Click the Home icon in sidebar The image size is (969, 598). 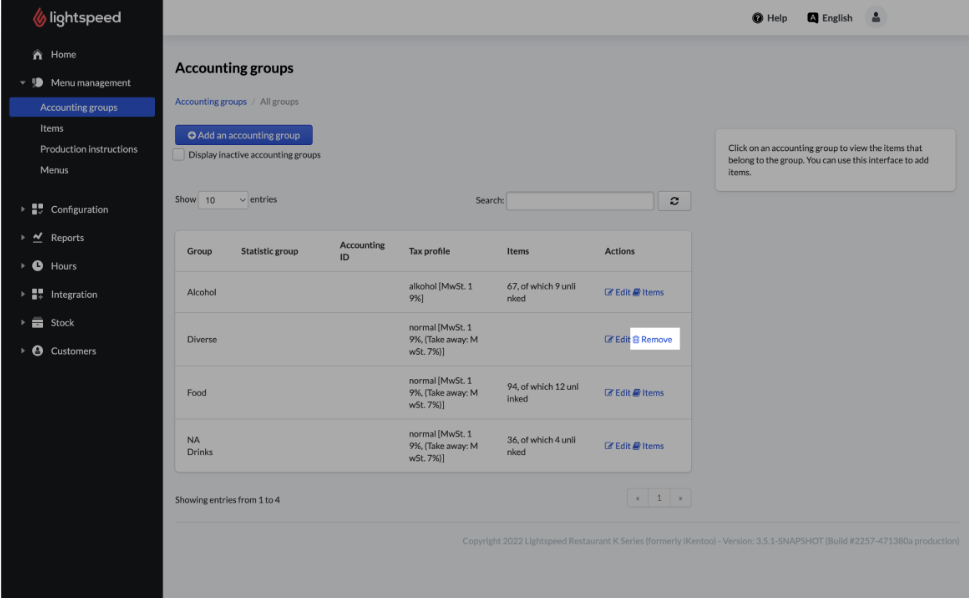pos(38,55)
